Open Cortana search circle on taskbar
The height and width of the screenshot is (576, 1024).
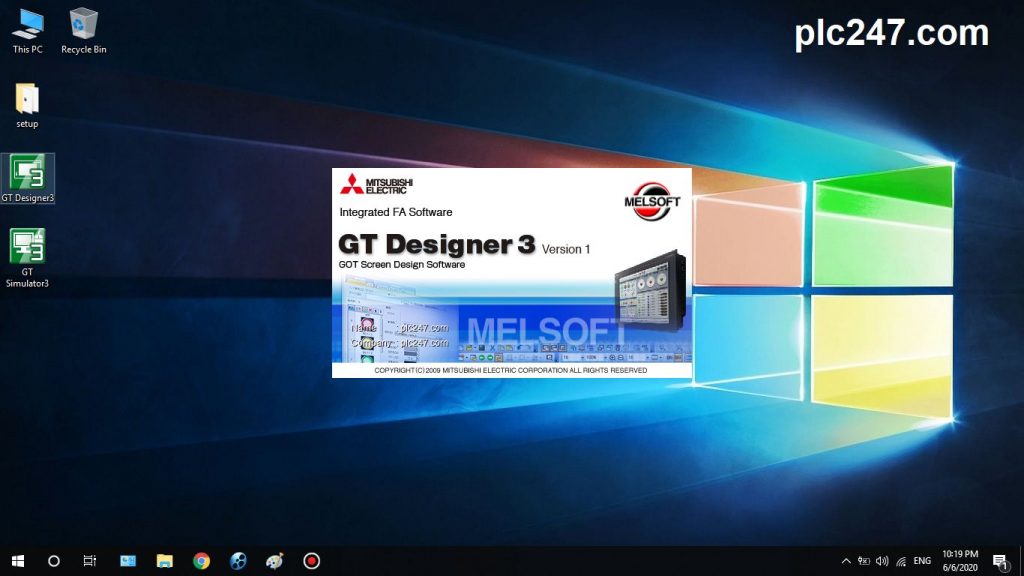coord(54,561)
